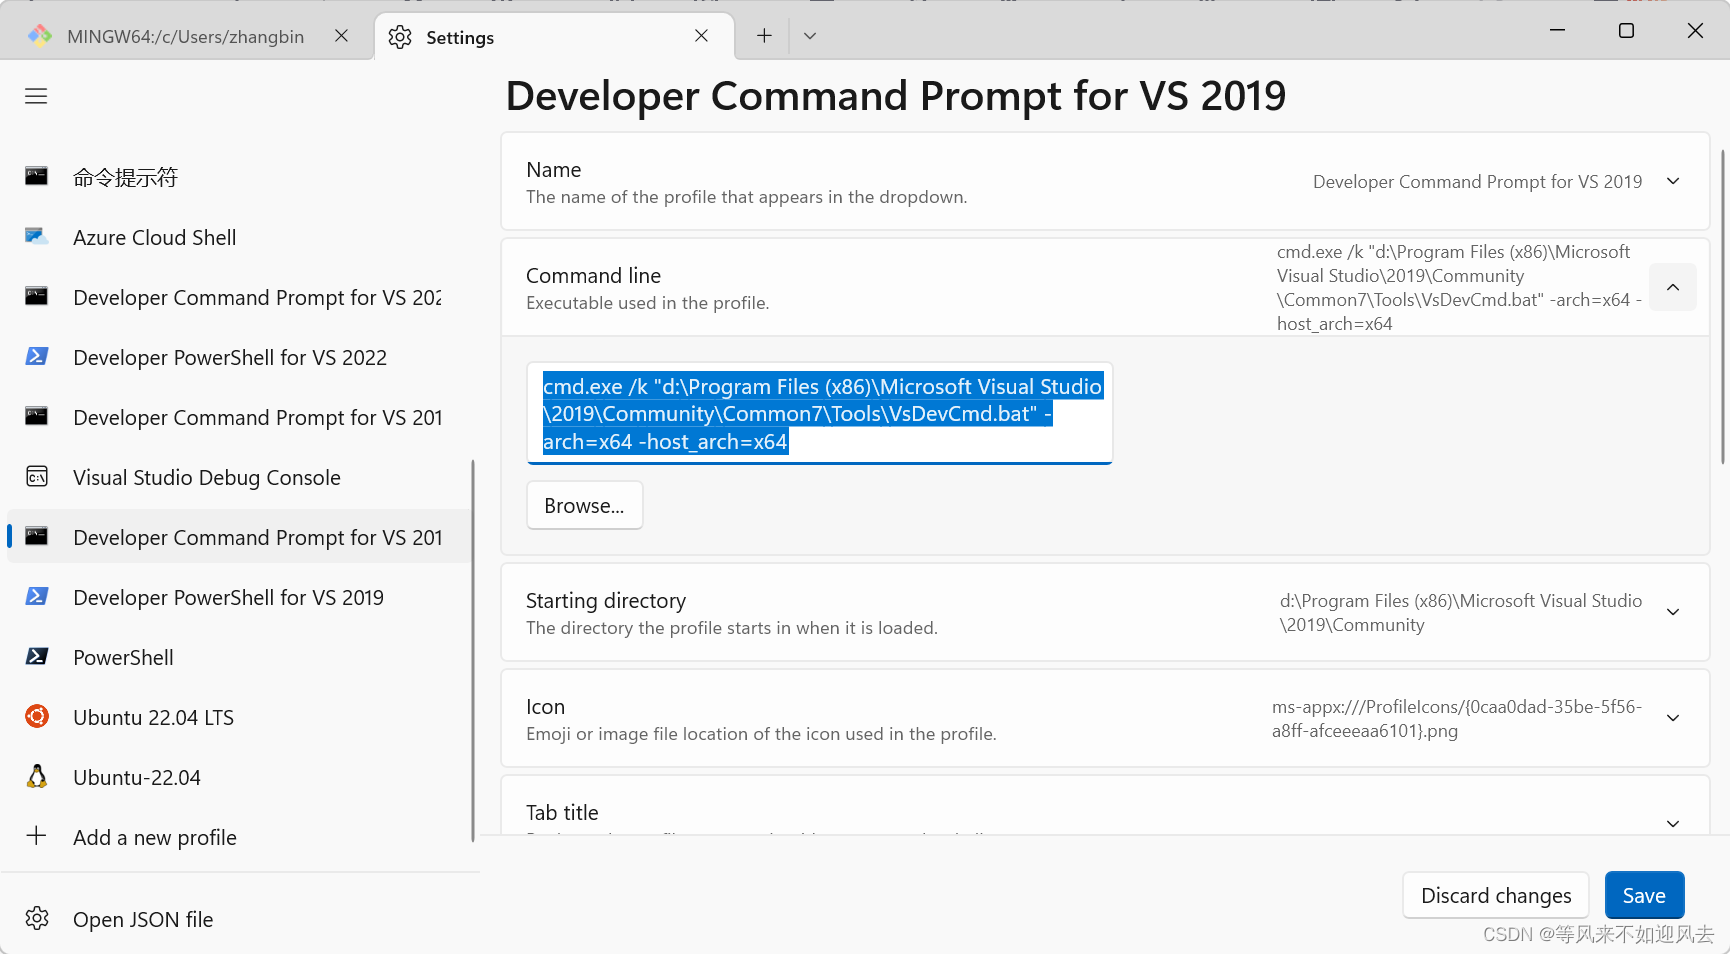Close the Settings tab
1730x954 pixels.
701,36
